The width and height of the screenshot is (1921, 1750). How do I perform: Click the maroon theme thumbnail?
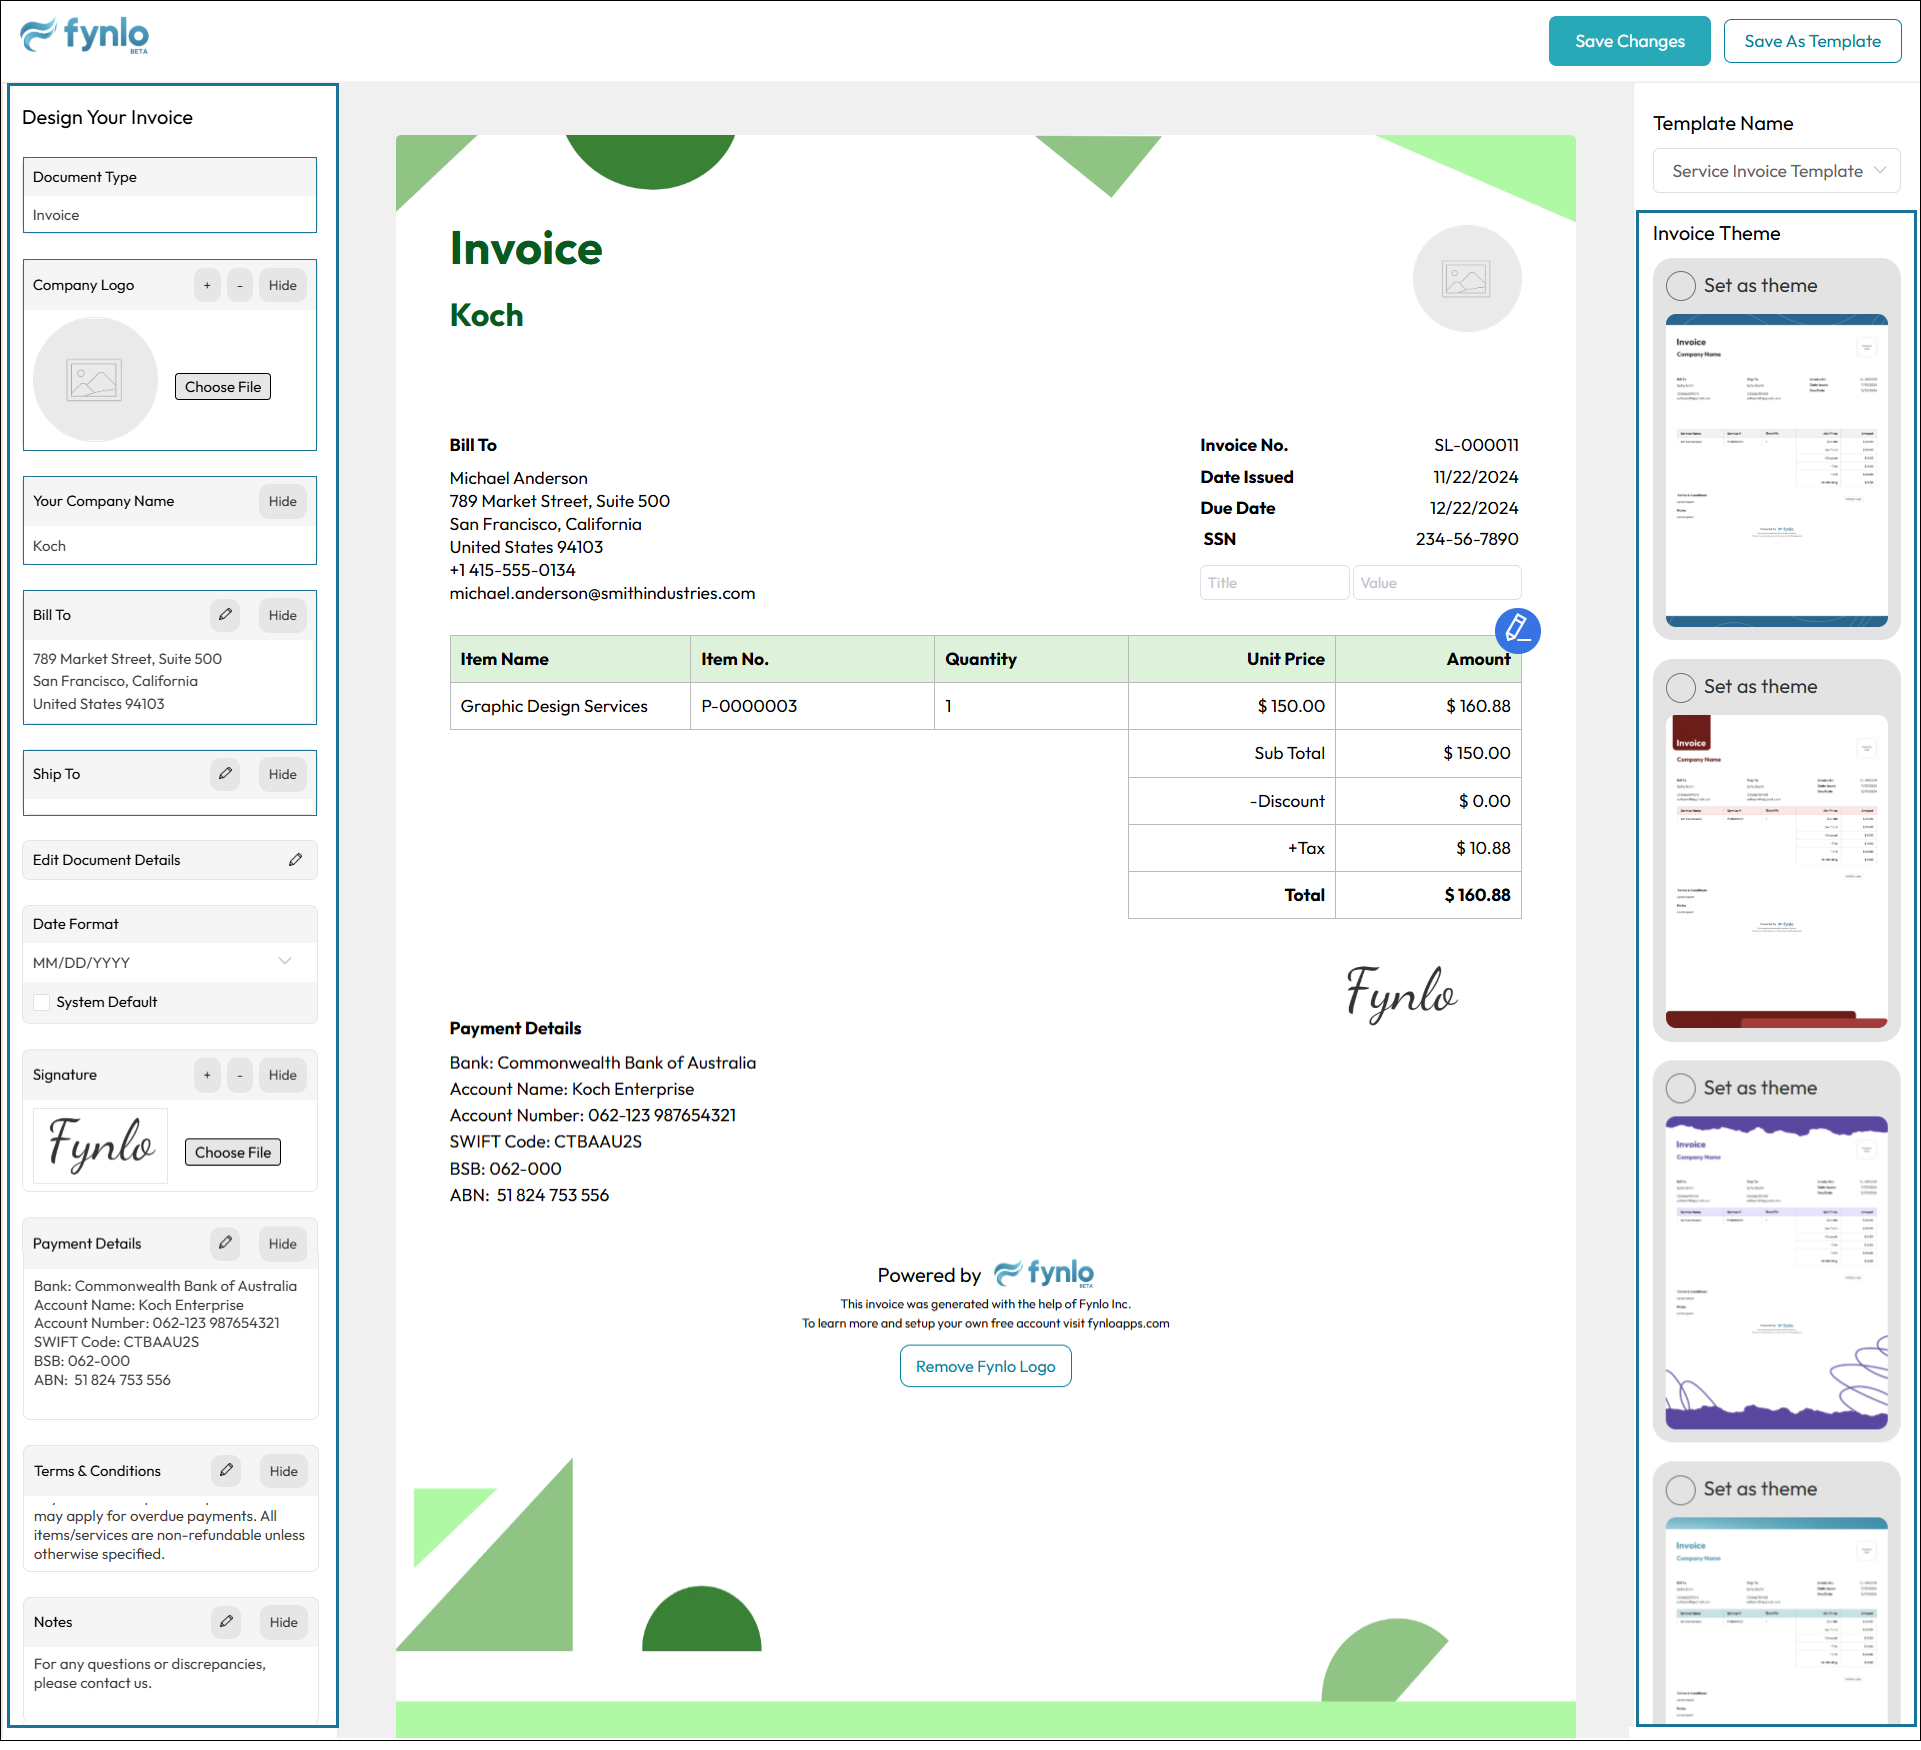(x=1777, y=871)
